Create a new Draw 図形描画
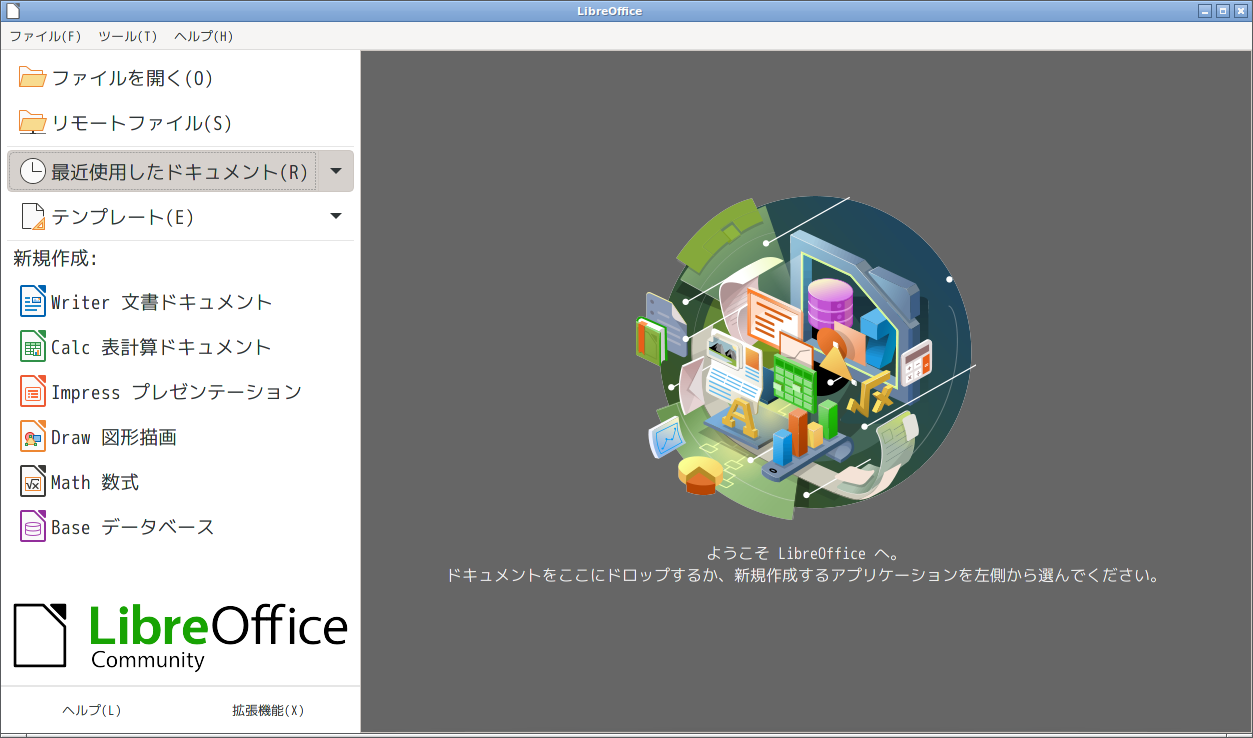This screenshot has width=1253, height=738. (180, 437)
